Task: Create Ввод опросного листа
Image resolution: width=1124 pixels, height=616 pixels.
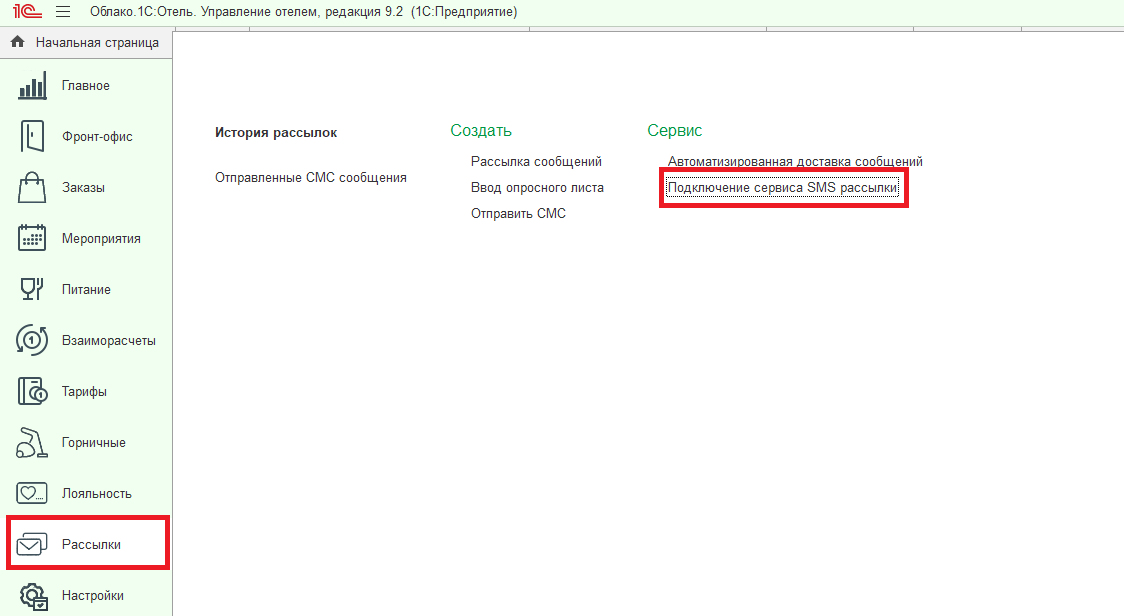Action: (537, 187)
